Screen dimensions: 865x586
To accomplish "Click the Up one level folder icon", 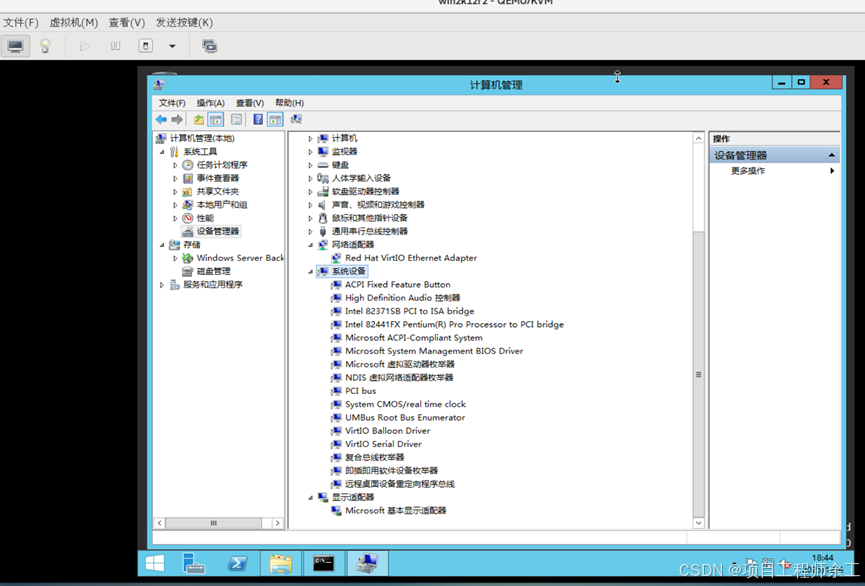I will click(199, 119).
